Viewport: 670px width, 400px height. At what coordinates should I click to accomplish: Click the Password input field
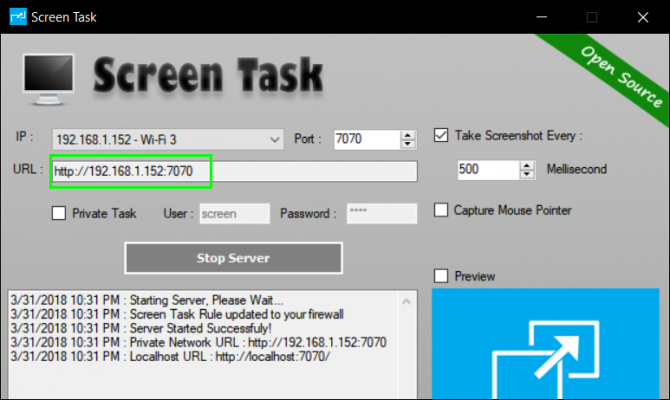click(382, 213)
